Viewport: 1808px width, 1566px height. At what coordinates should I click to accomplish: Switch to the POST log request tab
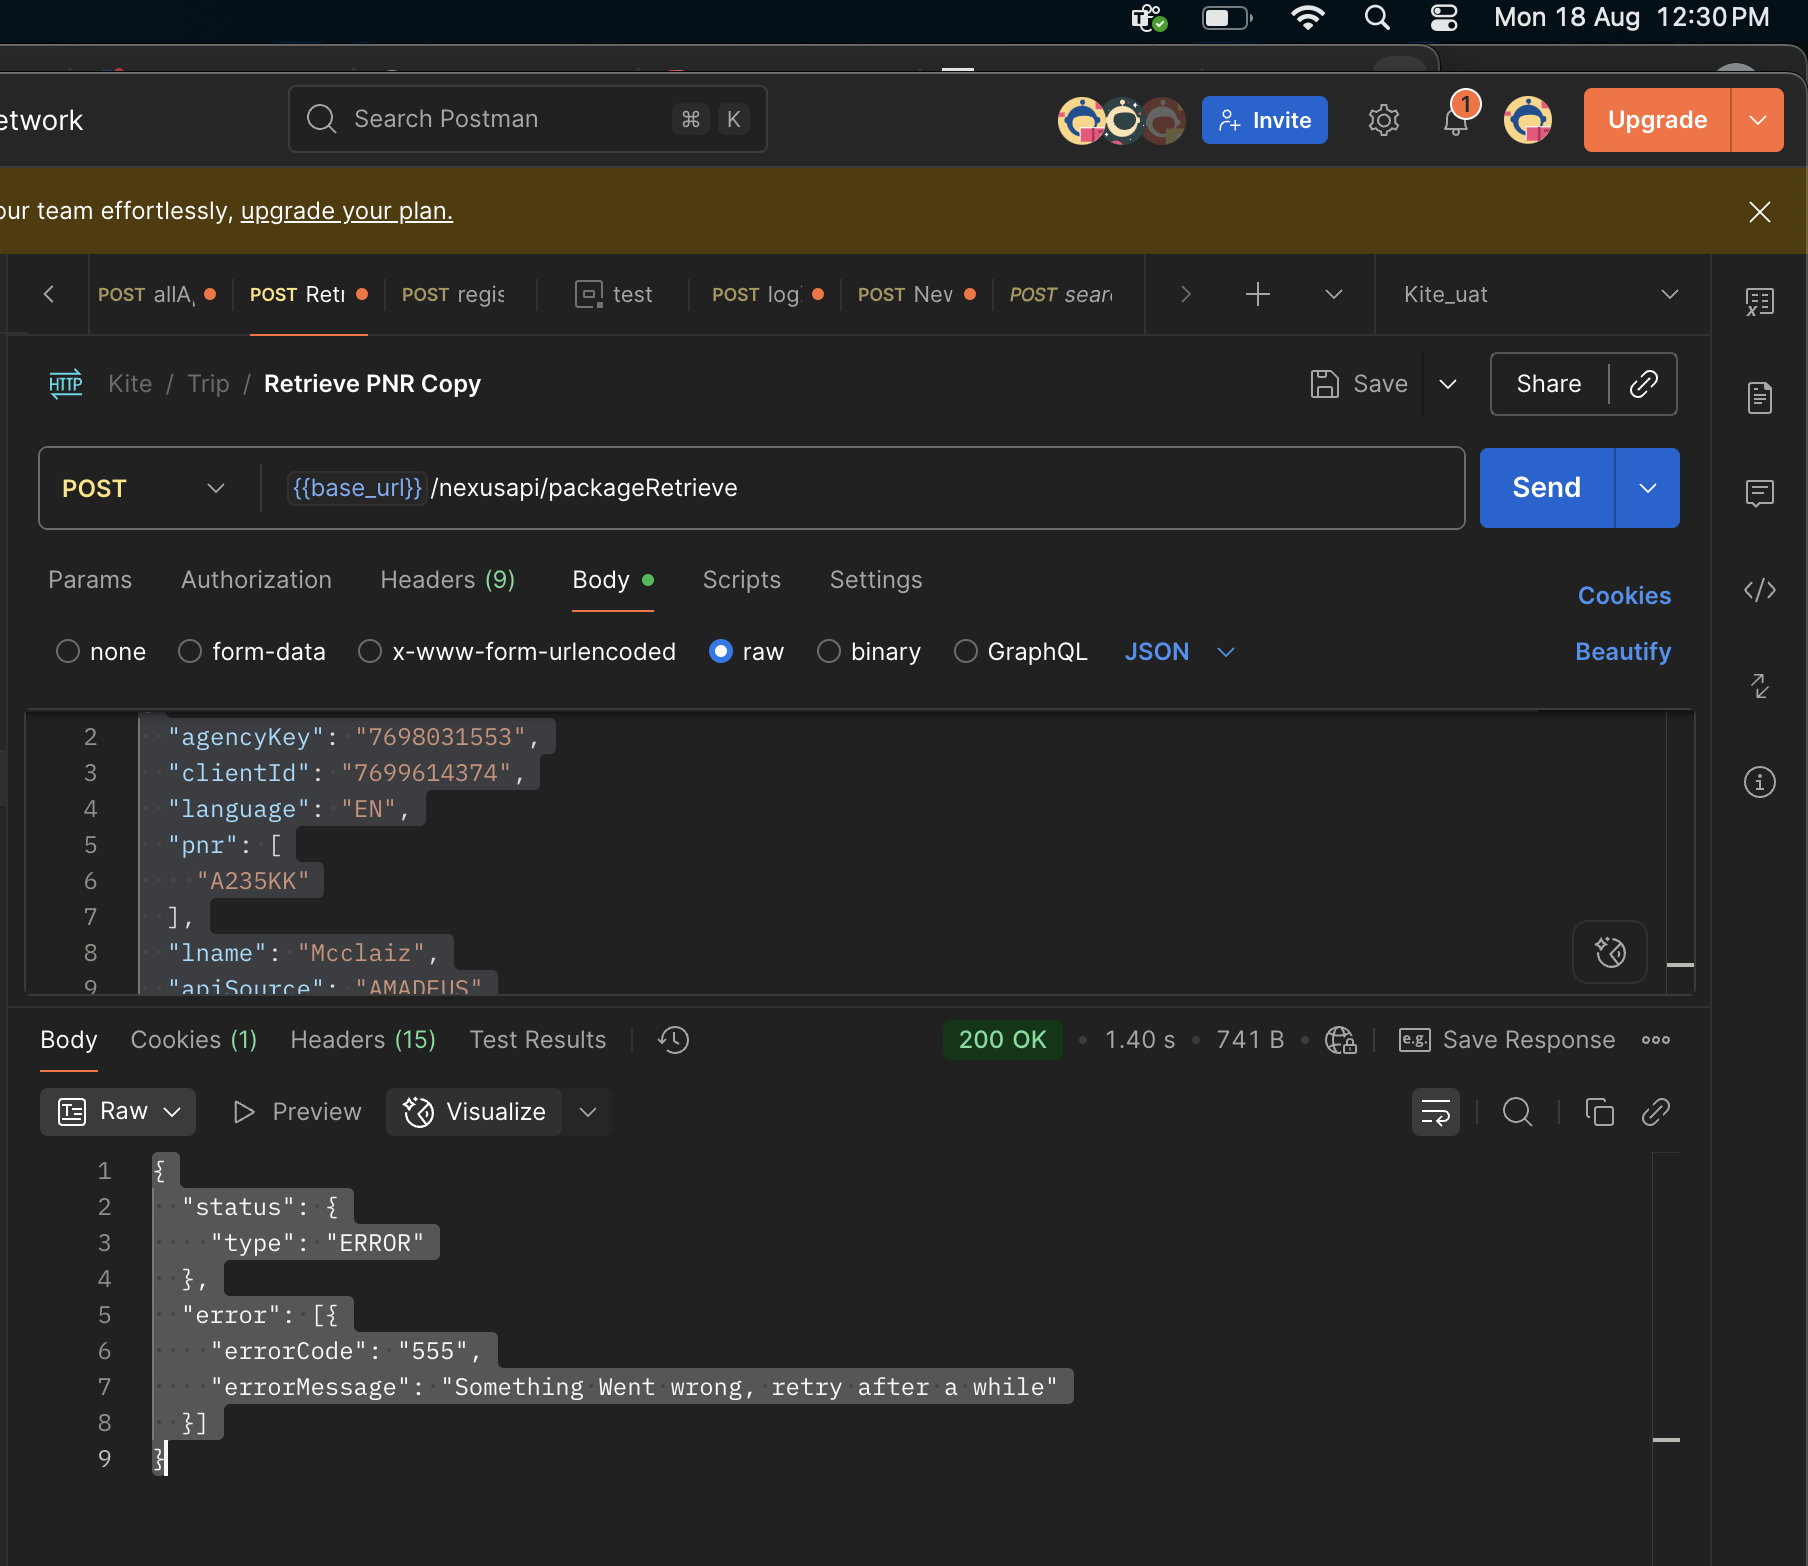tap(767, 294)
